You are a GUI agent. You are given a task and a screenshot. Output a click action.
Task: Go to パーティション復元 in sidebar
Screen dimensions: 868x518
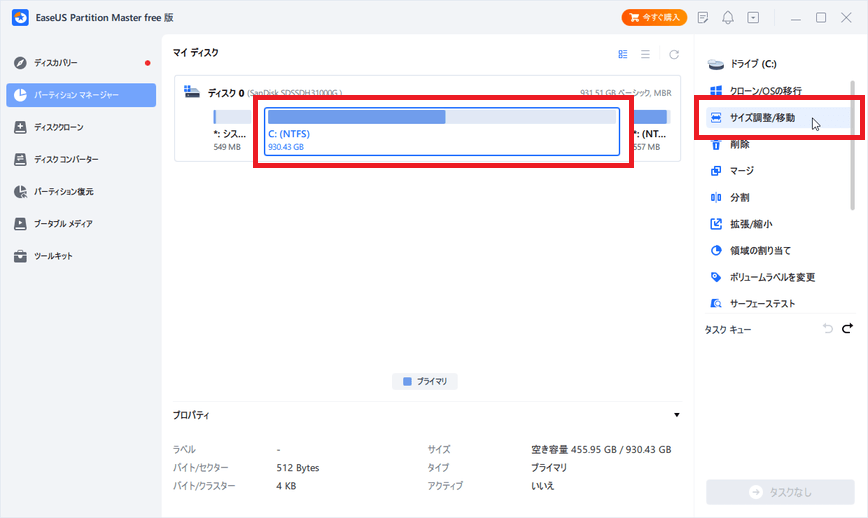coord(64,191)
